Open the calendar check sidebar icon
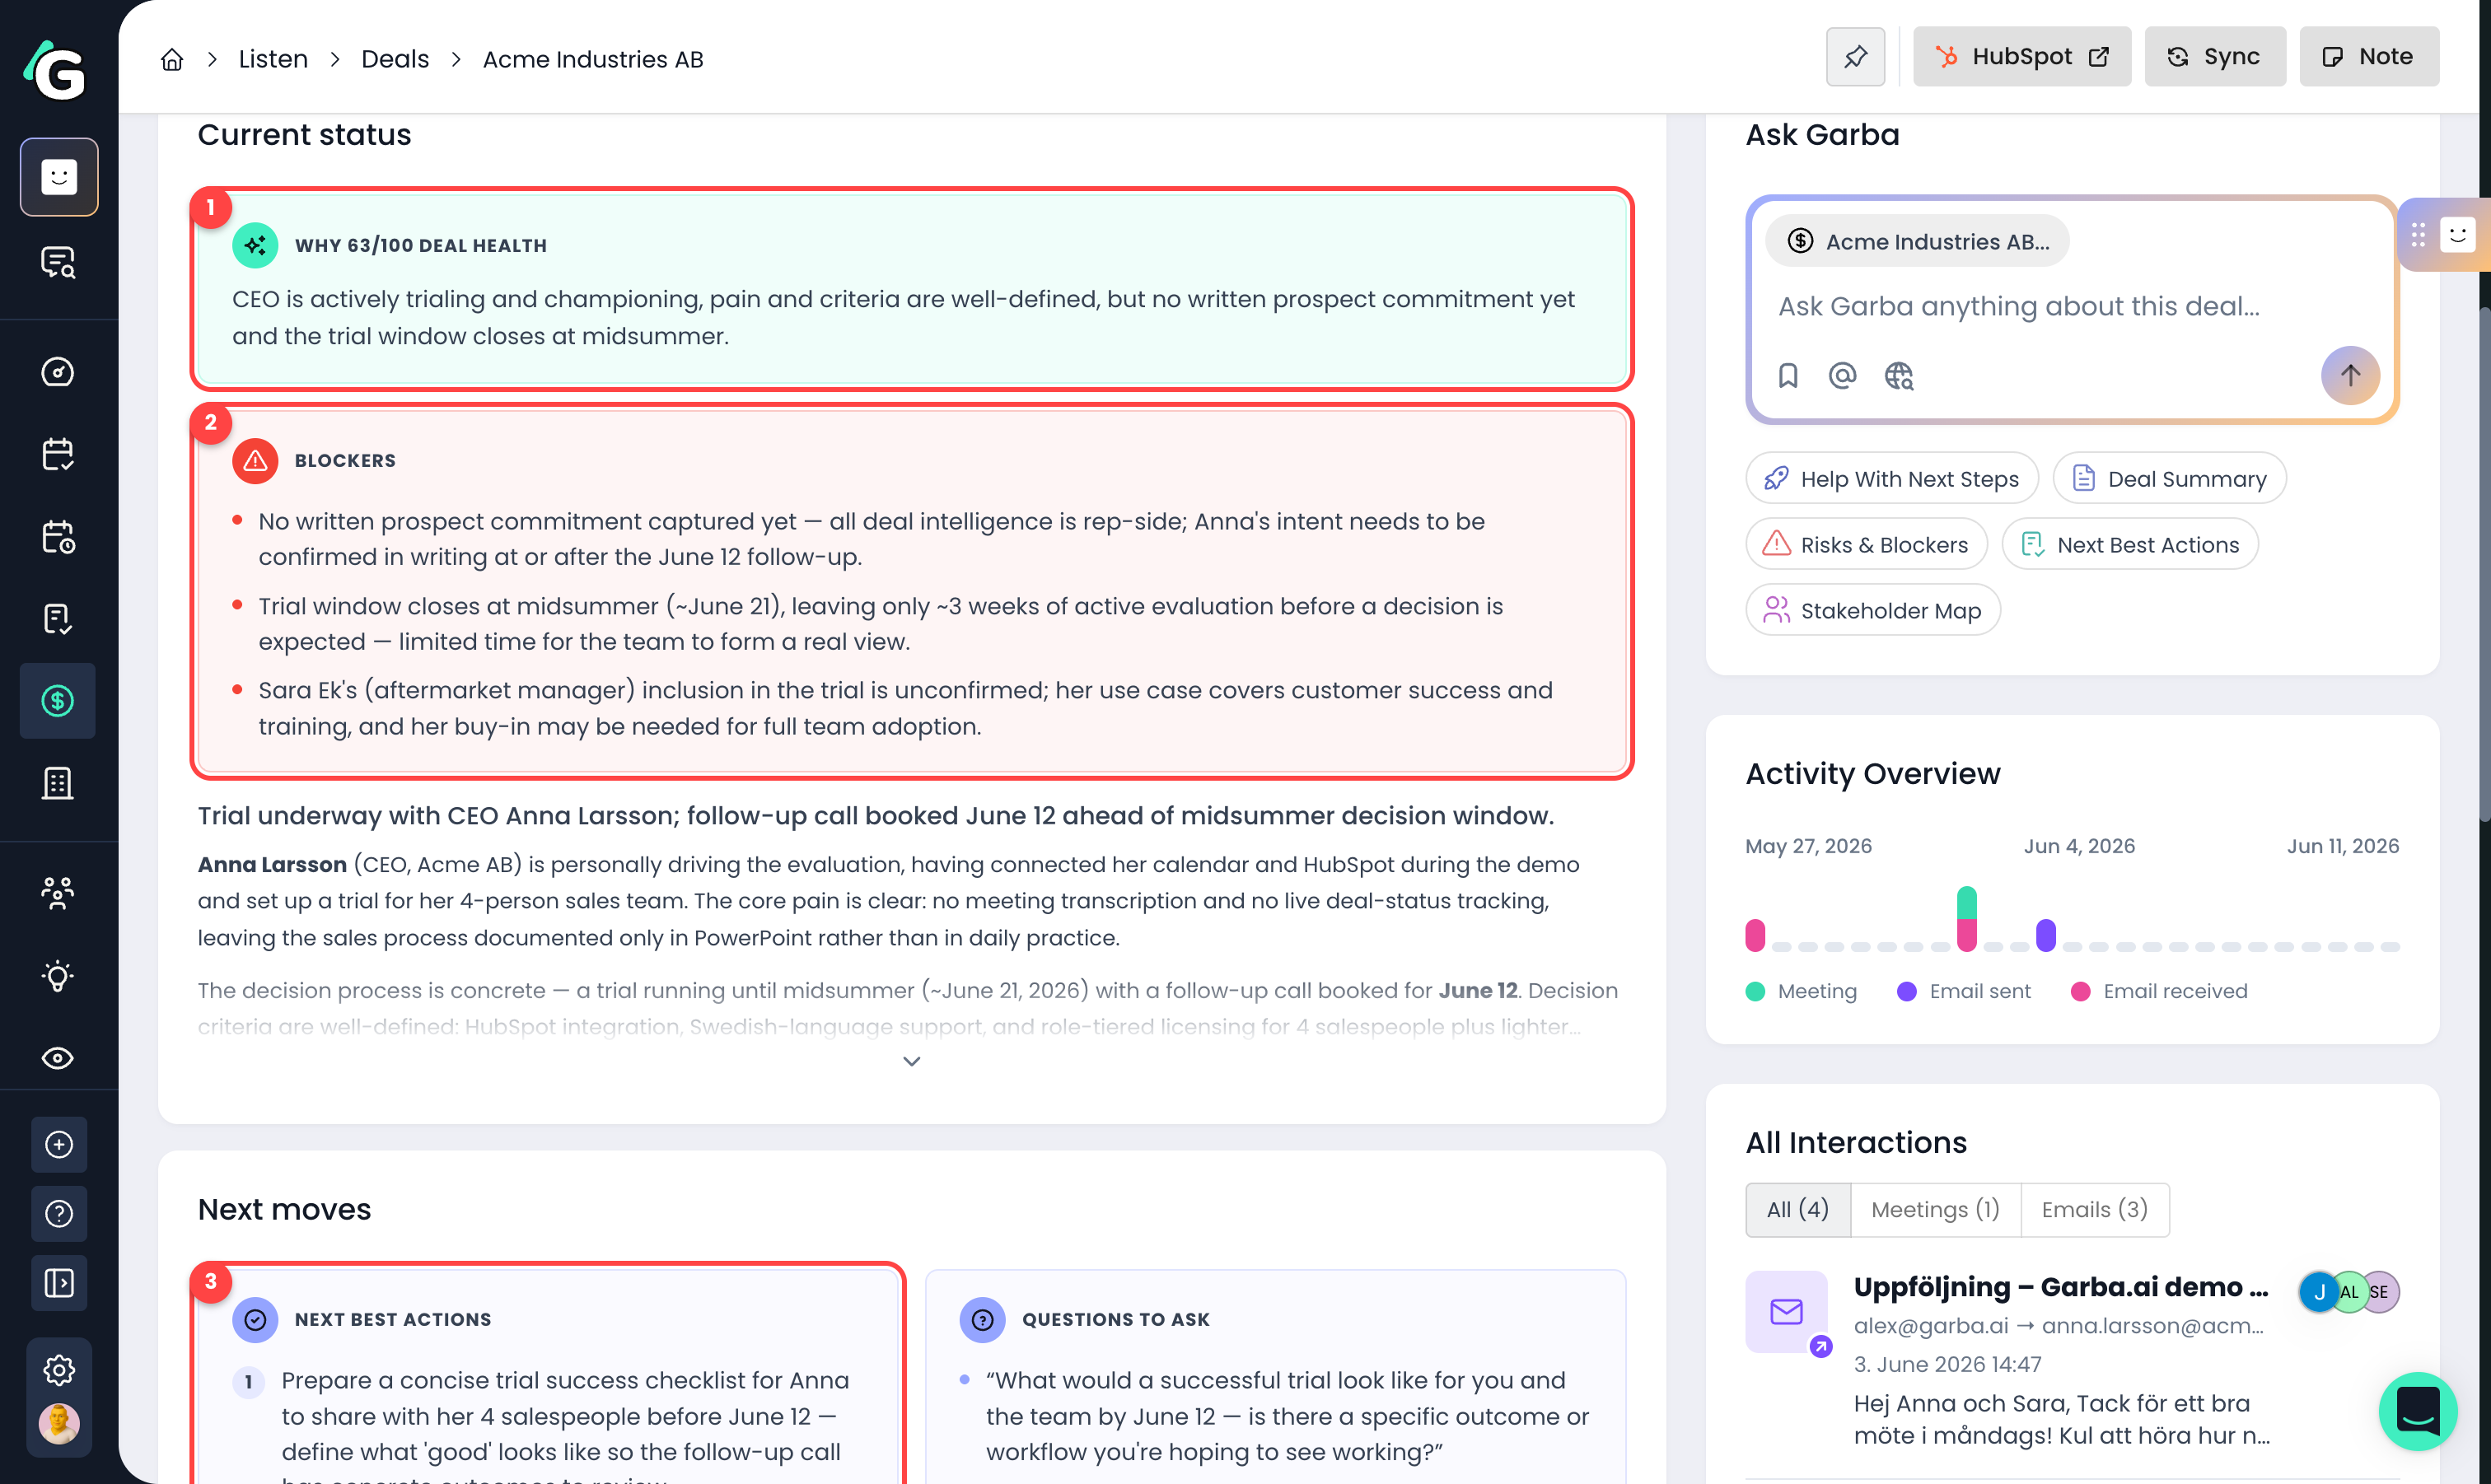Viewport: 2491px width, 1484px height. (x=58, y=454)
